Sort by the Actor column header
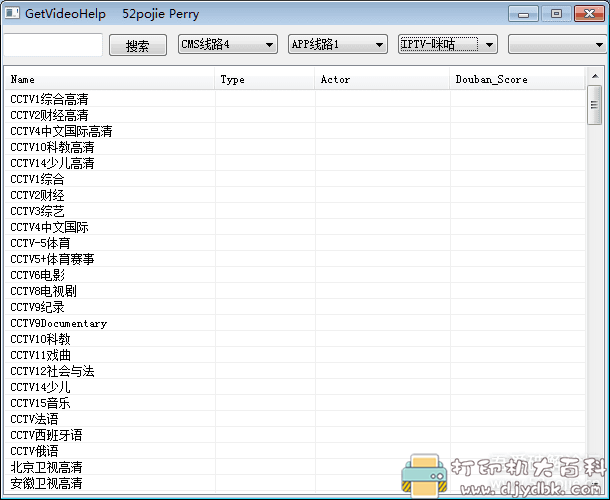 tap(382, 79)
